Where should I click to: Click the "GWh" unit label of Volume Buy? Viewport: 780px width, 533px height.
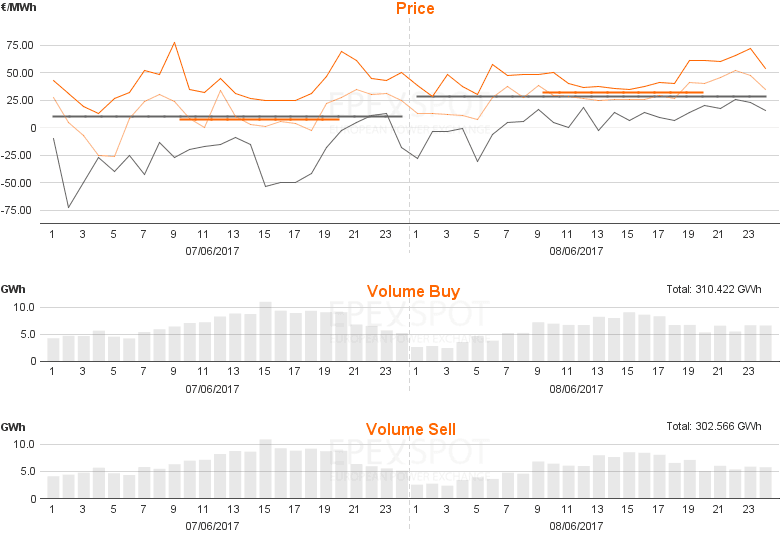[13, 289]
